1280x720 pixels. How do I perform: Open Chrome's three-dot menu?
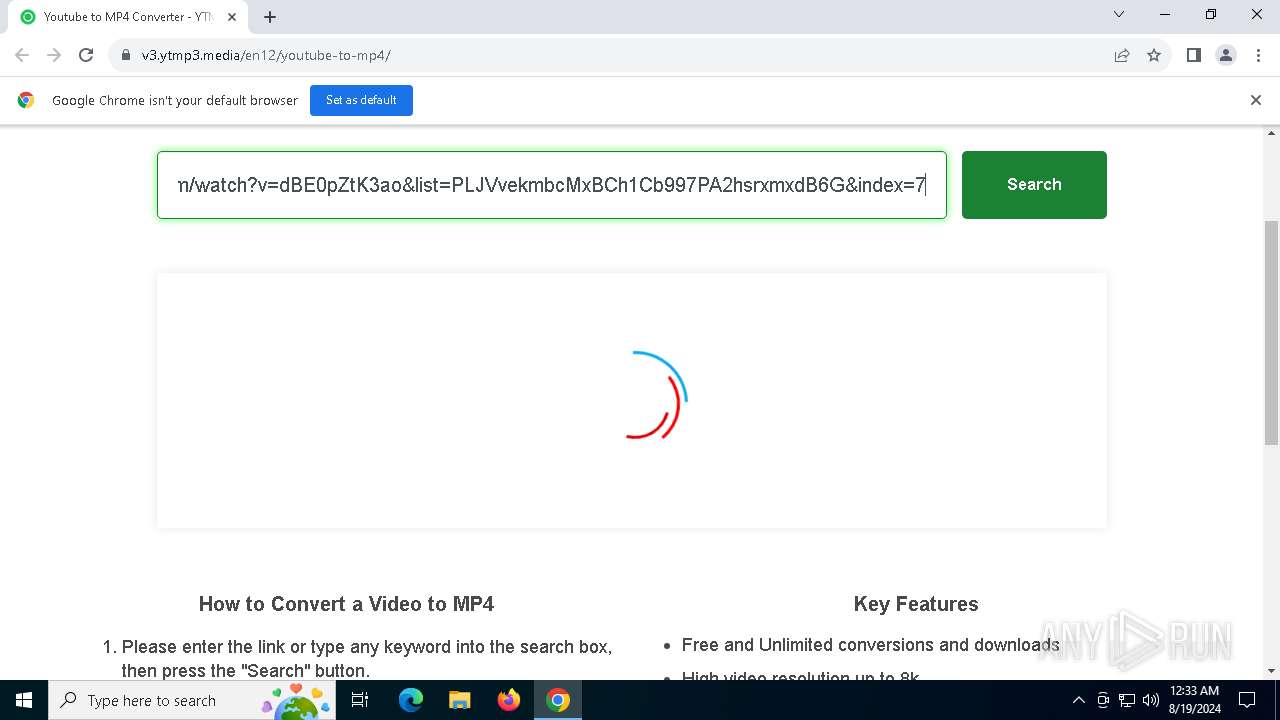1258,55
